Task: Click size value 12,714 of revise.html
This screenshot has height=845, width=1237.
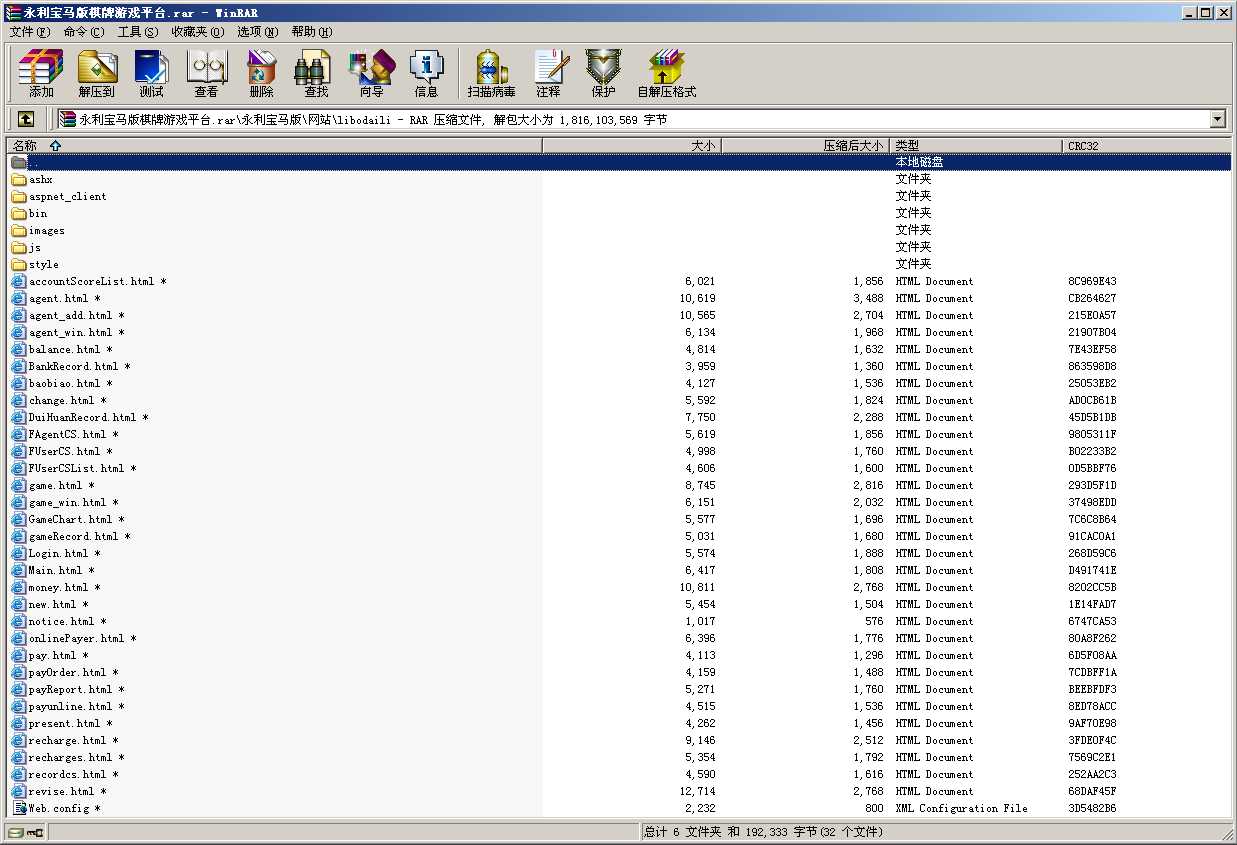Action: tap(697, 792)
